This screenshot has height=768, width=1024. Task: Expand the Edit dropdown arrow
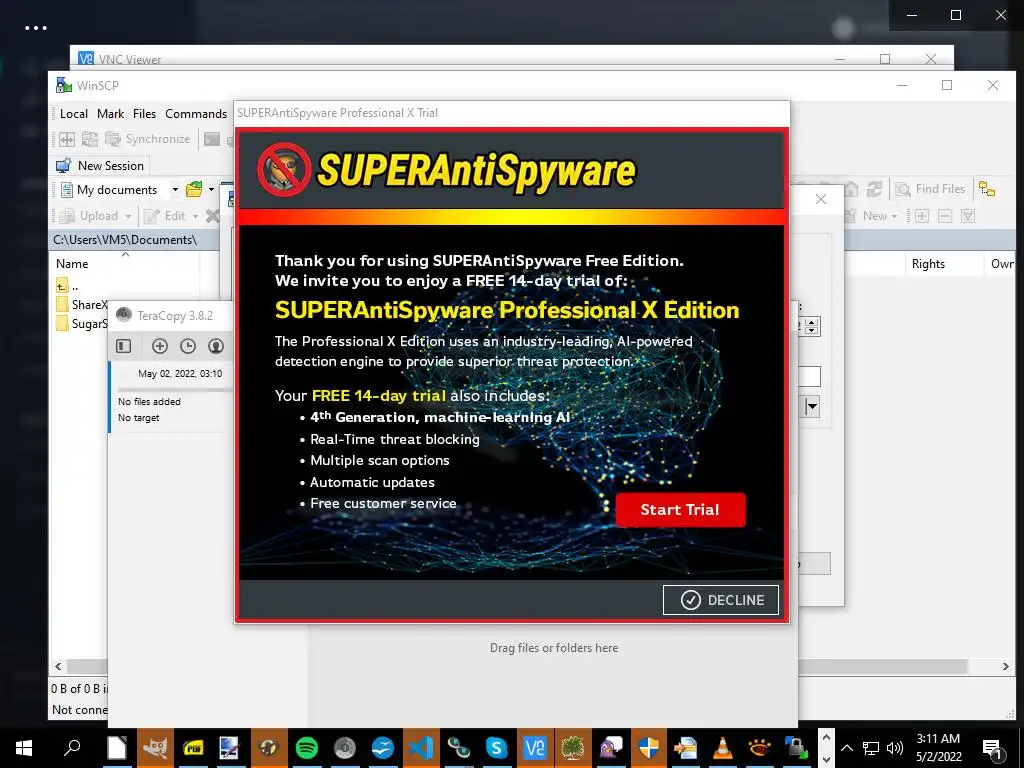pos(195,216)
